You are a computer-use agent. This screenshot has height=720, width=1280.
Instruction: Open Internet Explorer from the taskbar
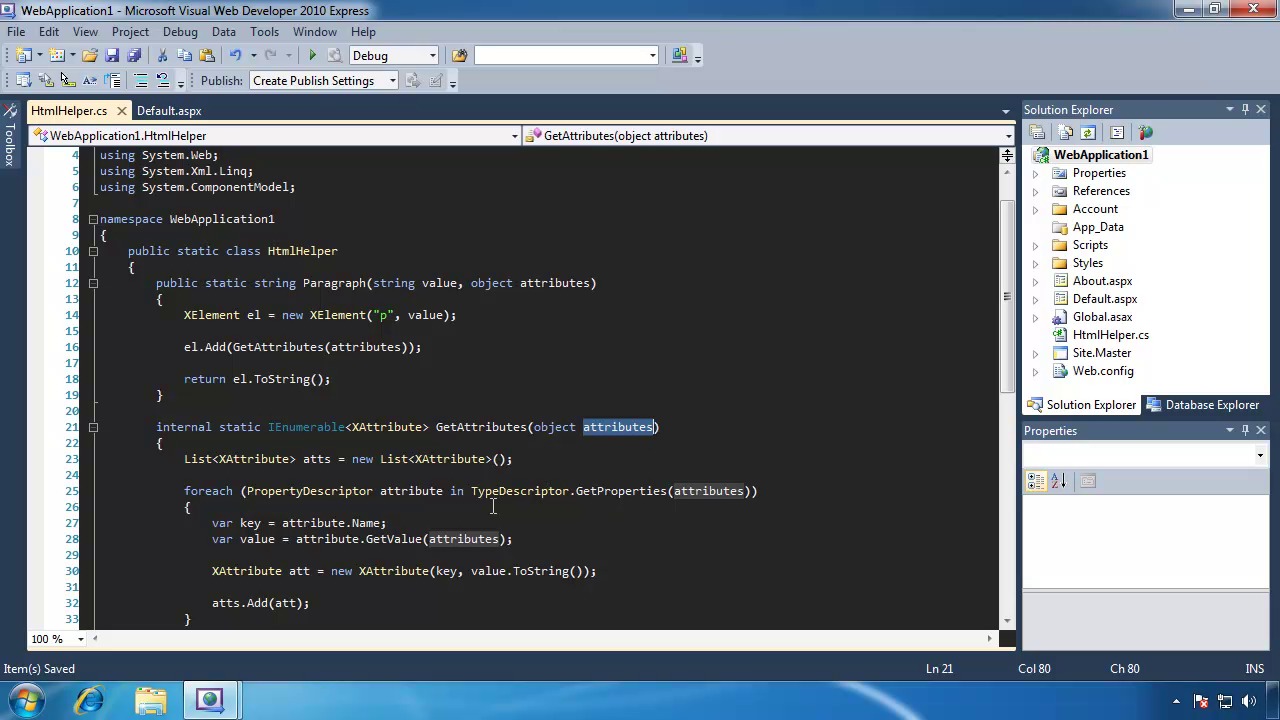coord(89,700)
